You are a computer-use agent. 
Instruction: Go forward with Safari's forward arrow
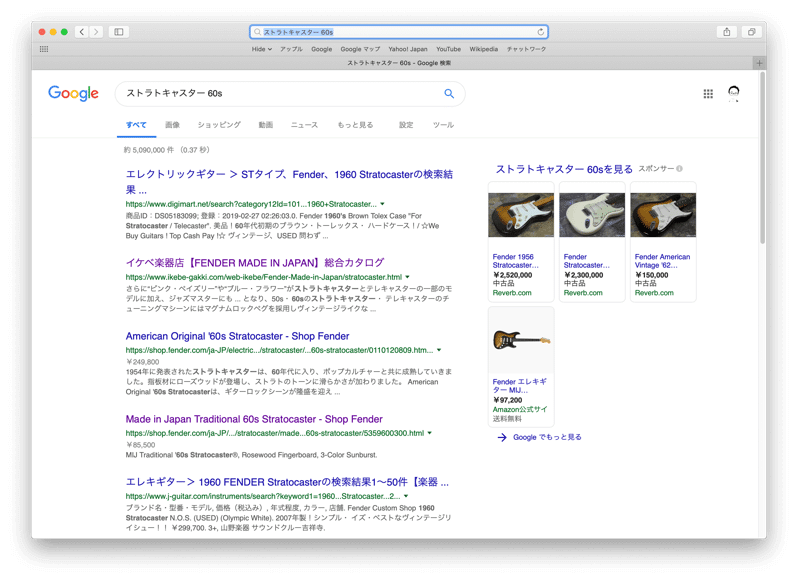click(96, 32)
